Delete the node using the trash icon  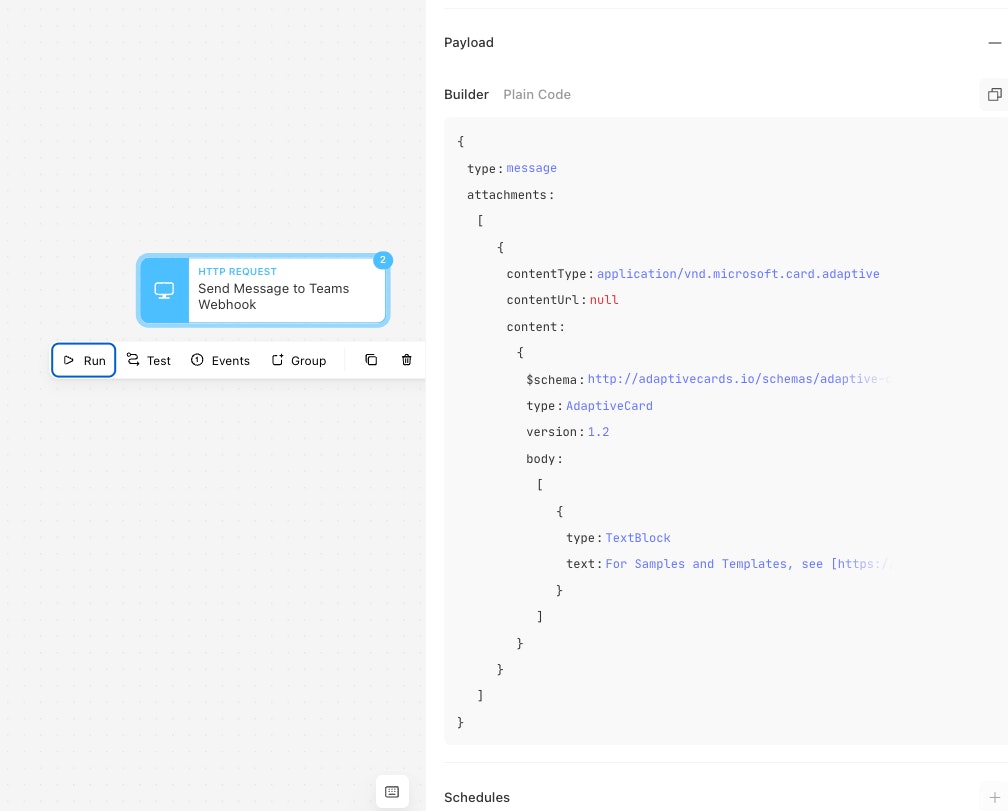tap(406, 360)
